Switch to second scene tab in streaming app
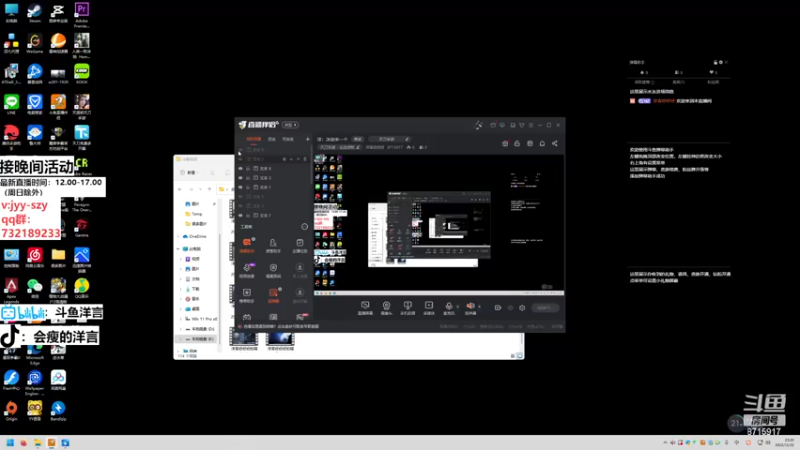This screenshot has height=450, width=800. pos(272,139)
